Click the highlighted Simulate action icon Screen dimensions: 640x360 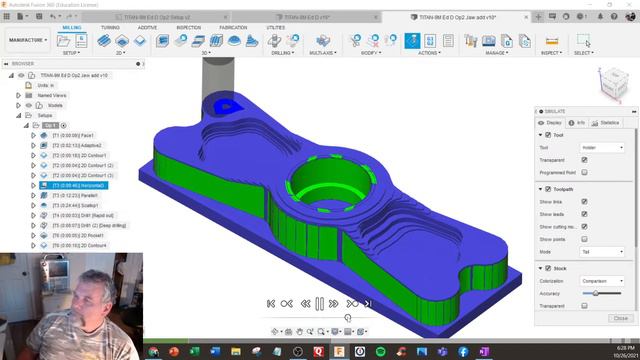point(412,41)
